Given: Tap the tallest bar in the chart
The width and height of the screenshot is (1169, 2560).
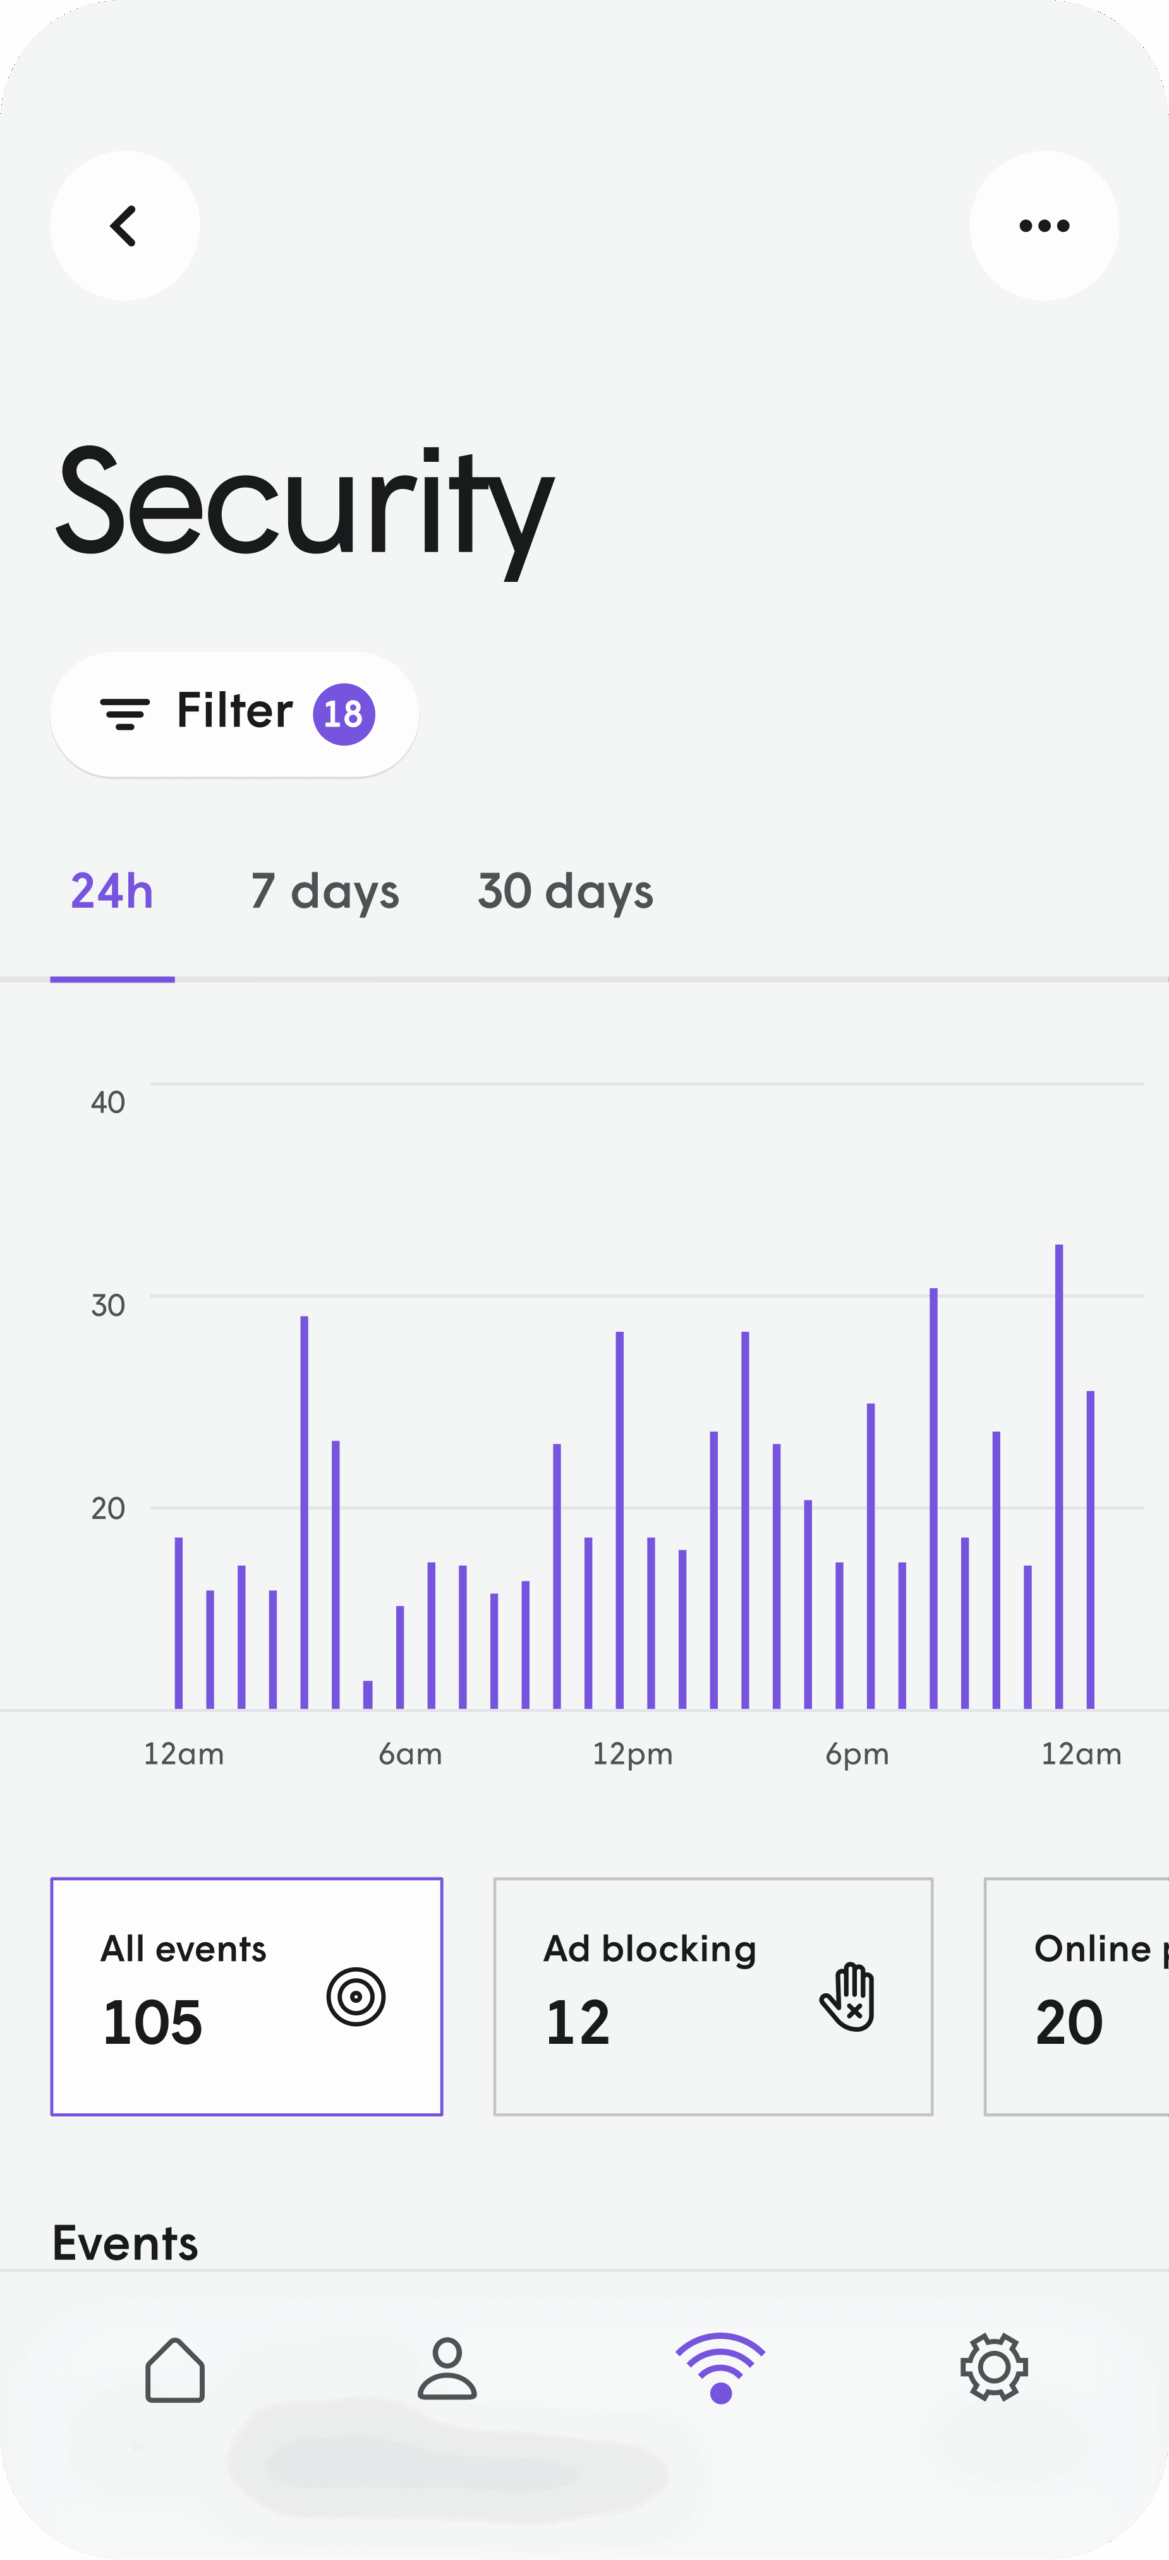Looking at the screenshot, I should click(x=1059, y=1476).
